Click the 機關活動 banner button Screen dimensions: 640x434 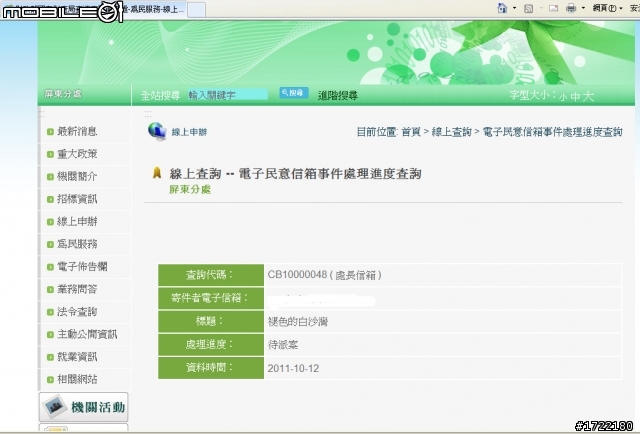point(83,407)
